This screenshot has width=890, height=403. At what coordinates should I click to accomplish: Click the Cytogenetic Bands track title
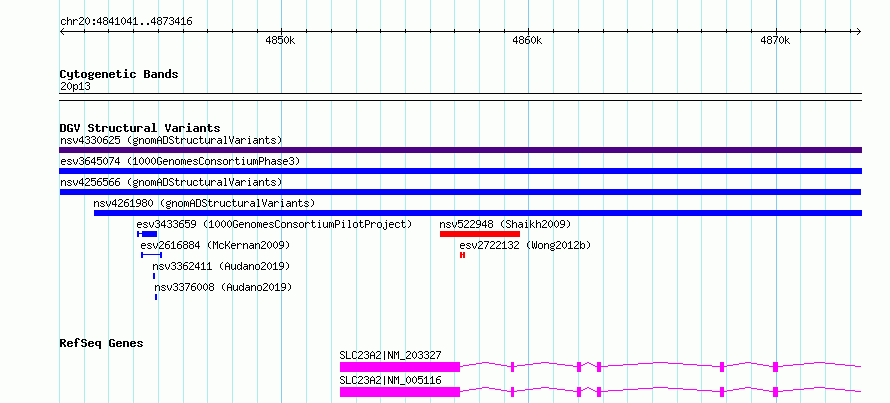(119, 74)
